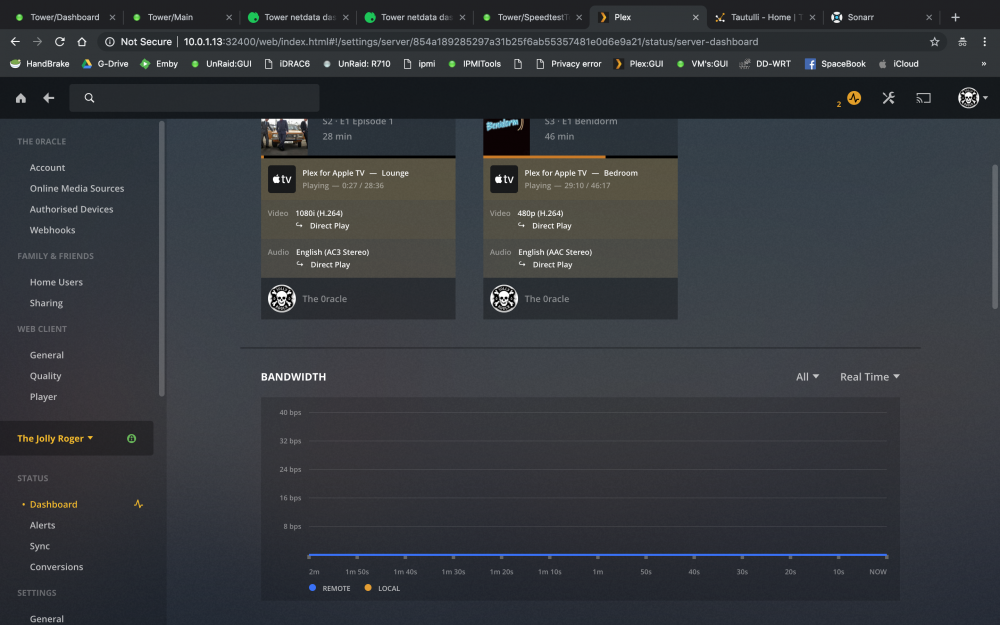
Task: Show more bookmarks overflow chevron
Action: (x=983, y=64)
